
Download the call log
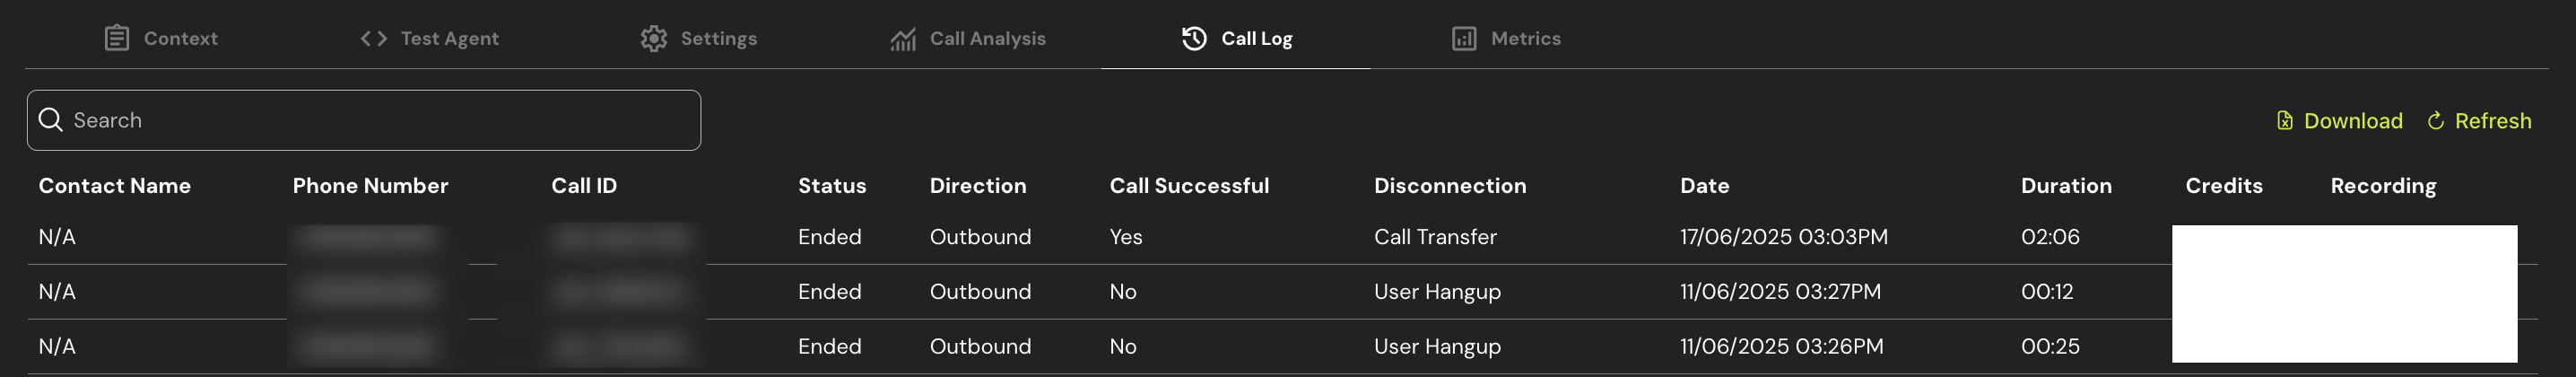pyautogui.click(x=2352, y=121)
